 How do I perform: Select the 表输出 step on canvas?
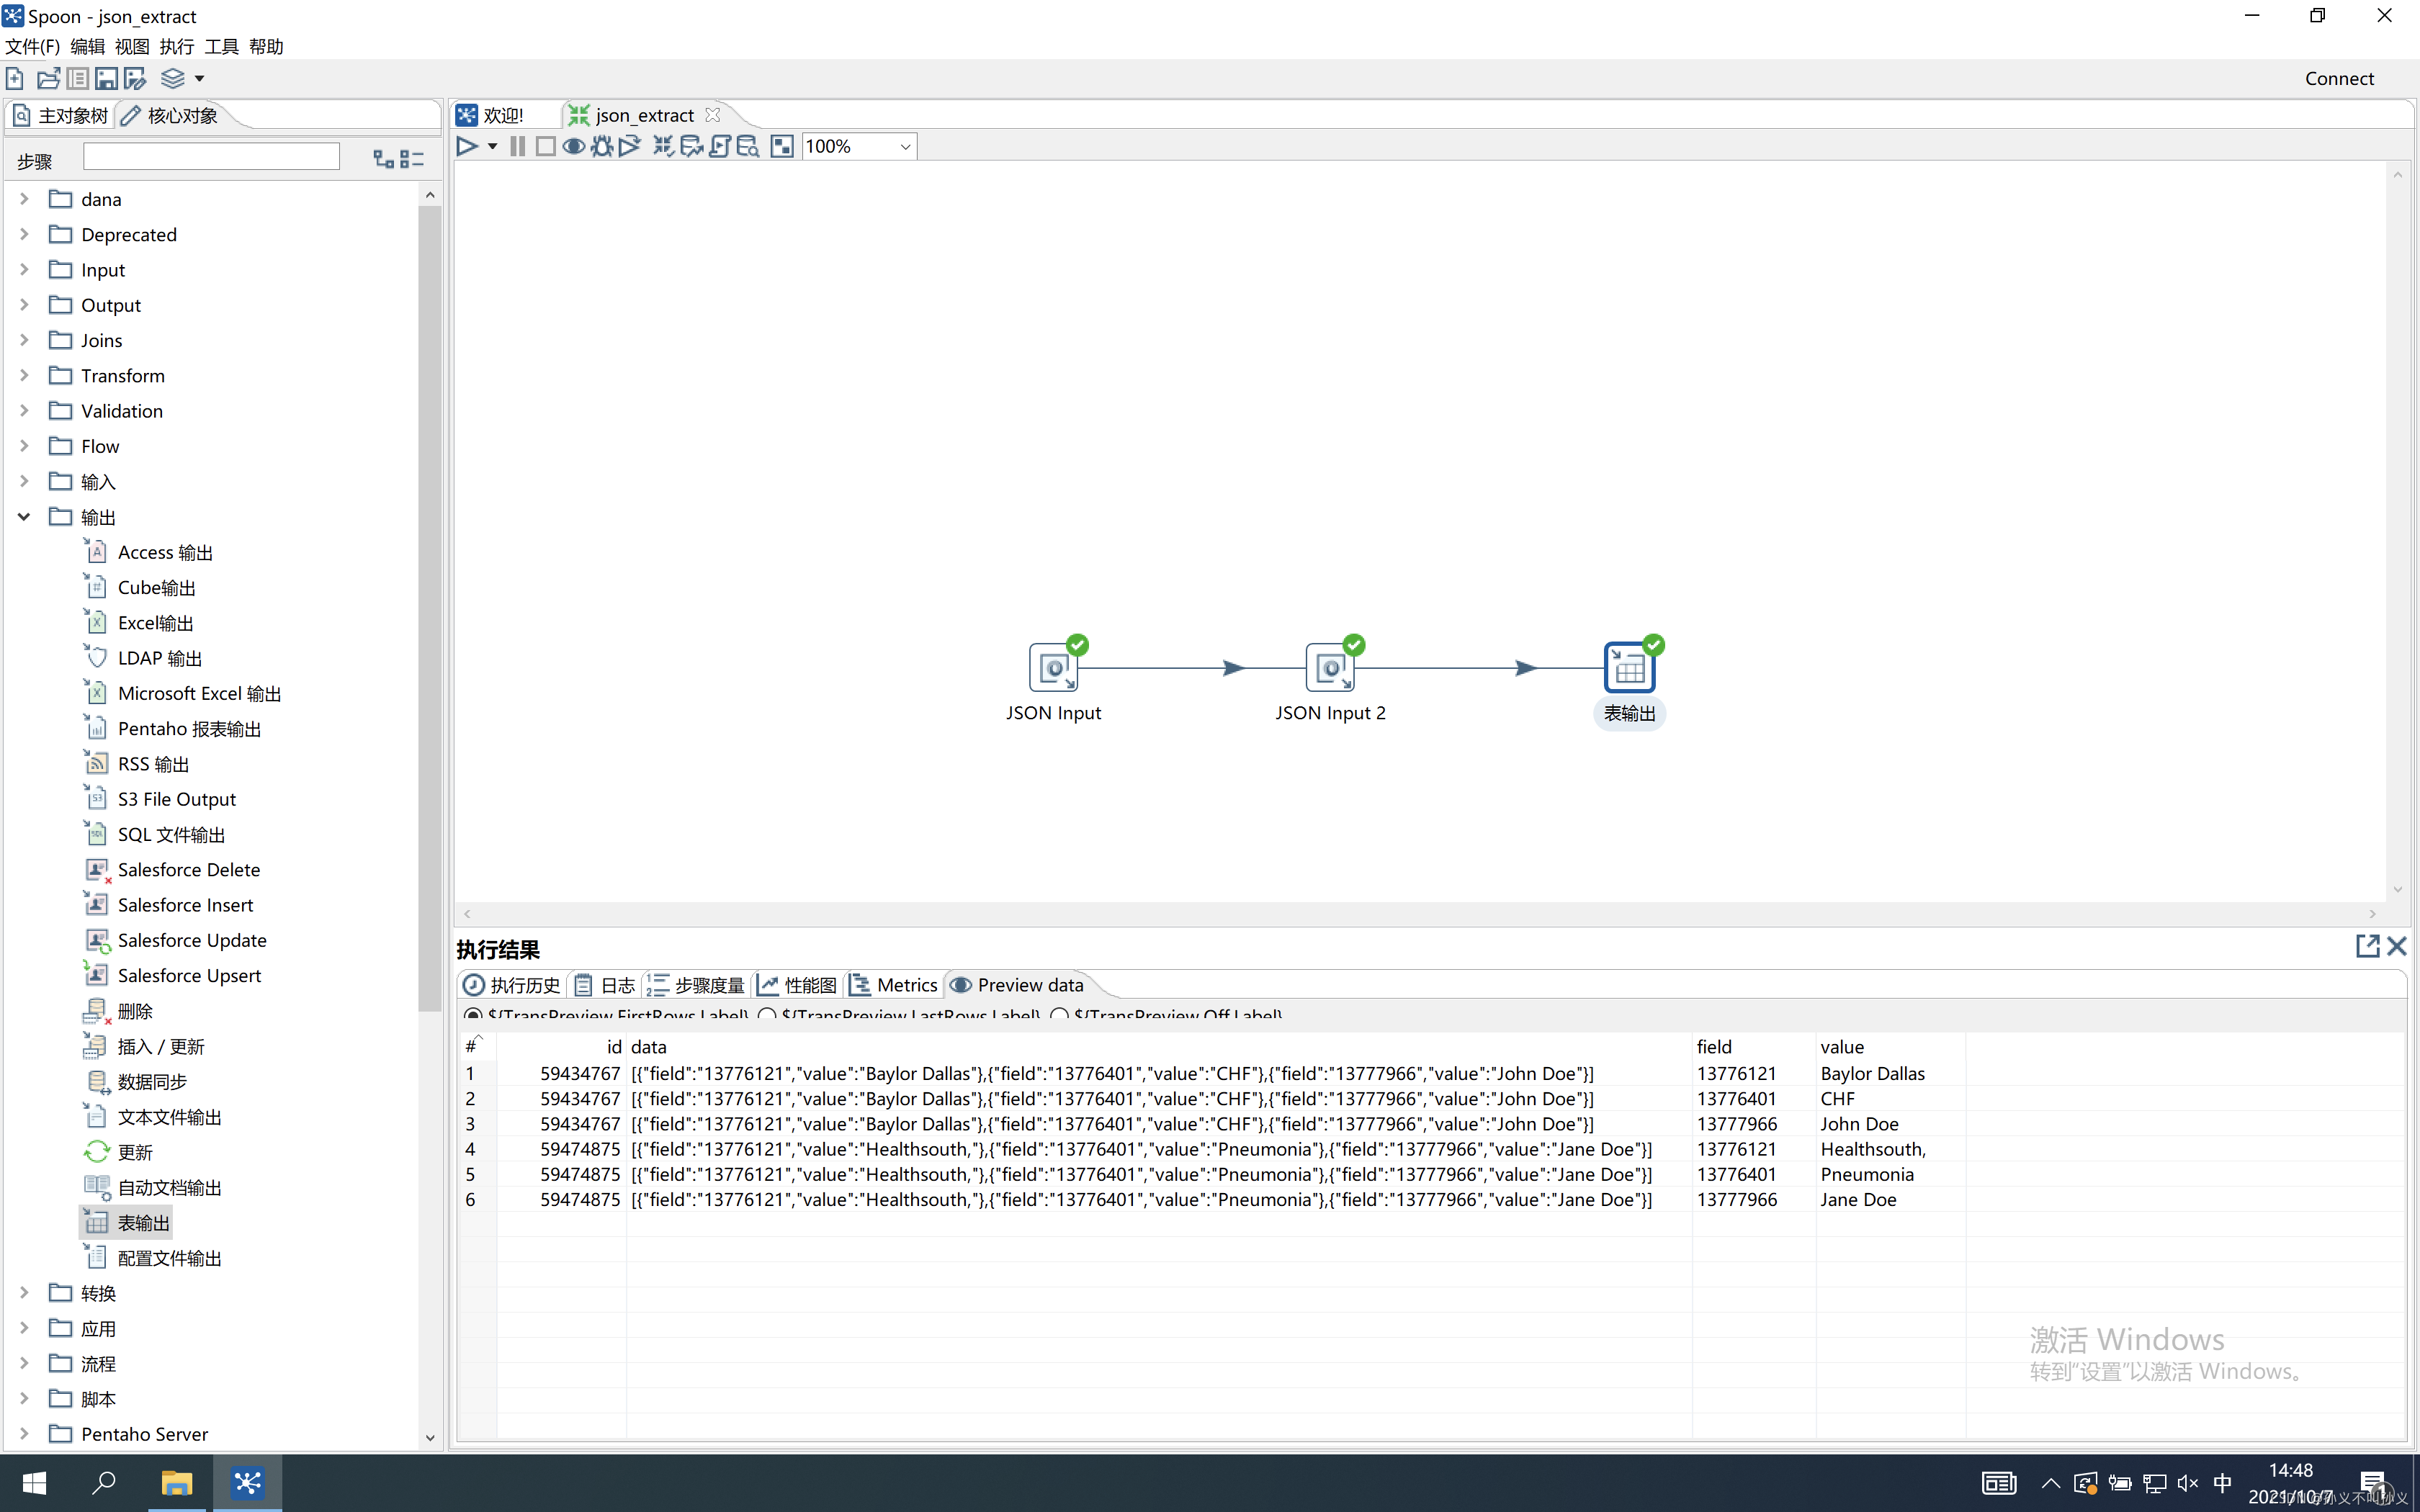pyautogui.click(x=1629, y=667)
